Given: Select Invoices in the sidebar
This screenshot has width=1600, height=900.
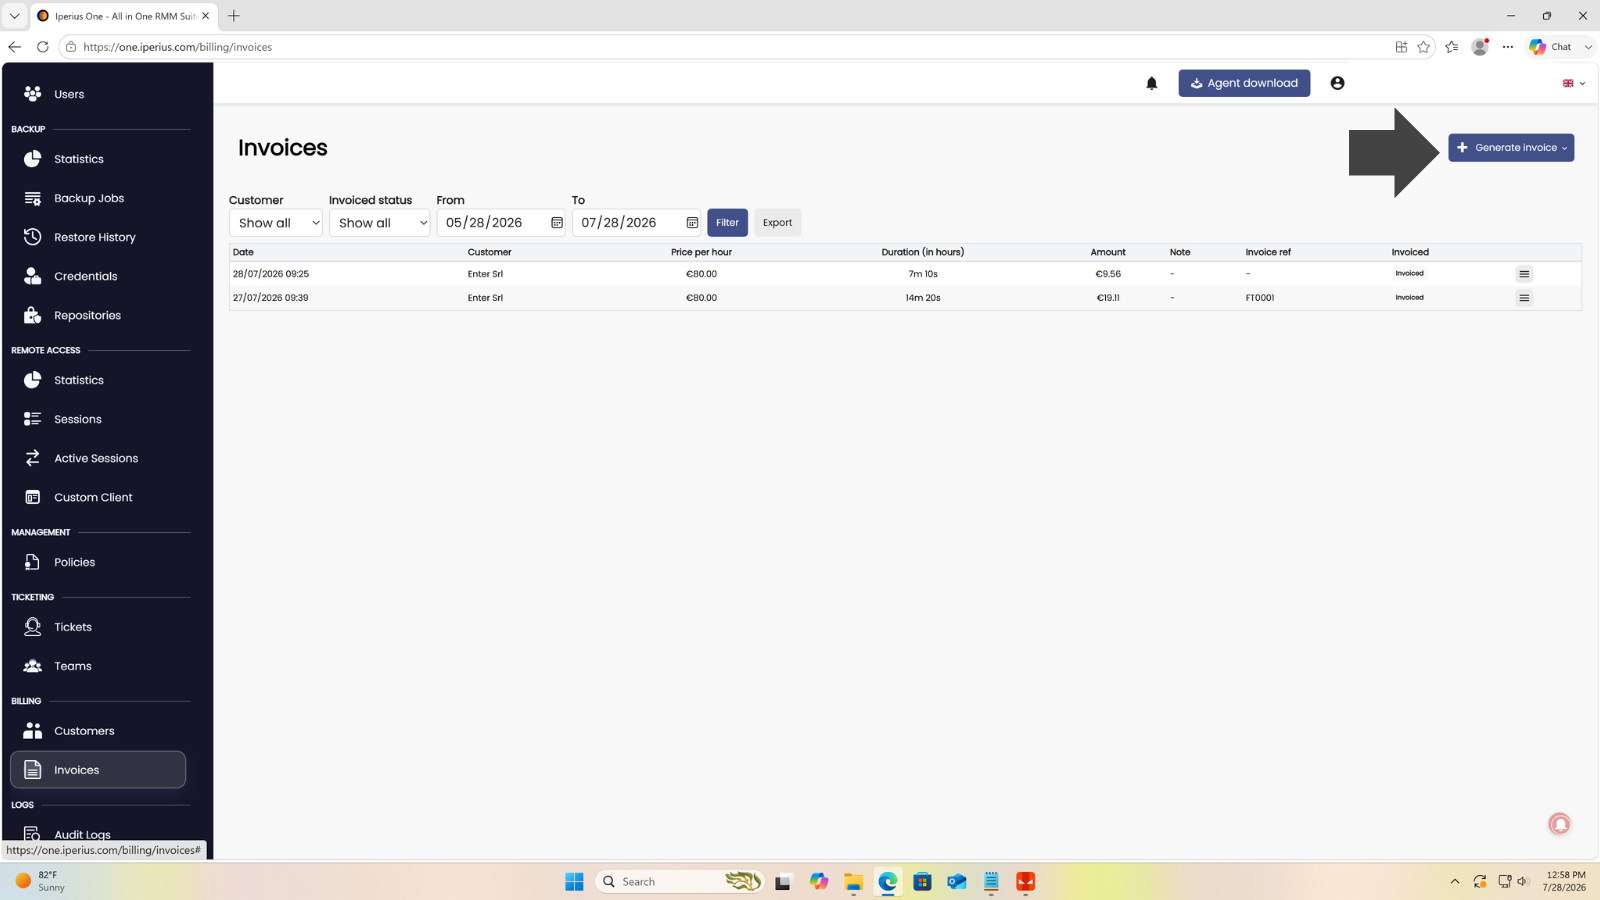Looking at the screenshot, I should (x=98, y=770).
